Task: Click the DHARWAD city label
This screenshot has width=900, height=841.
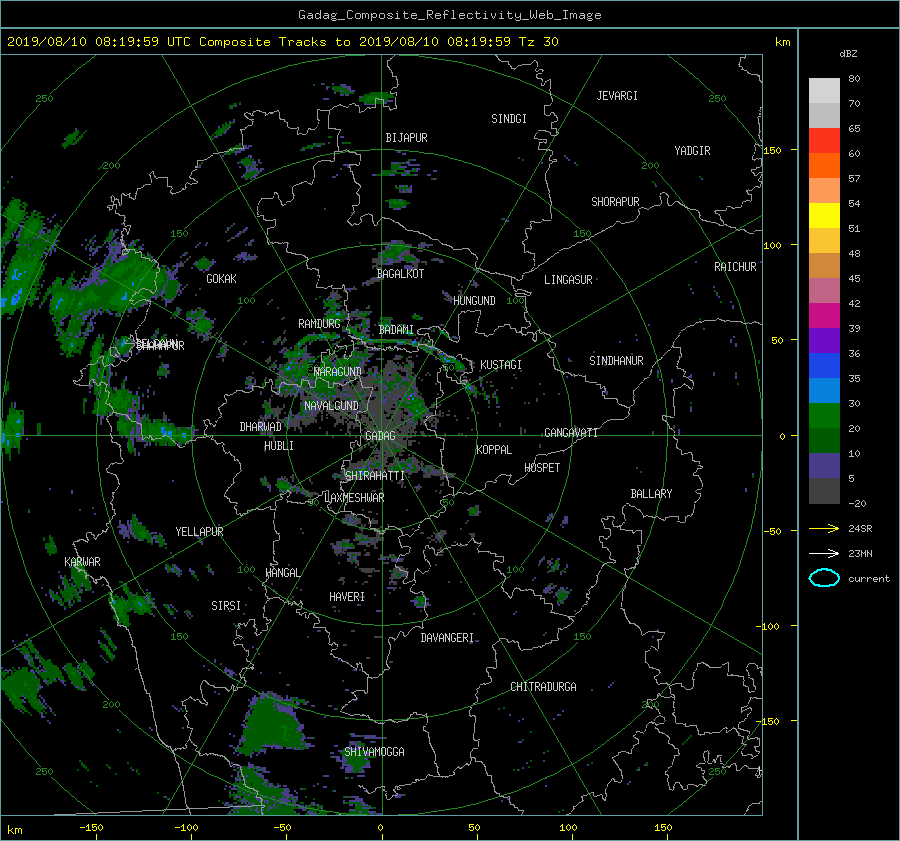Action: tap(261, 427)
